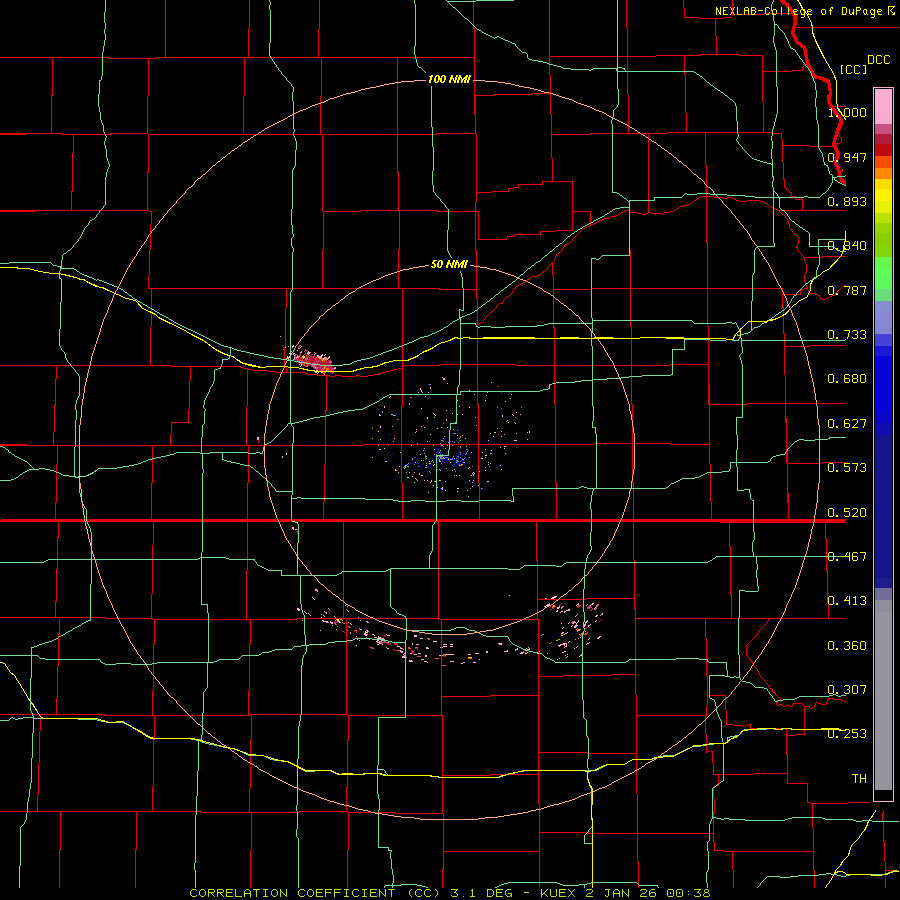This screenshot has height=900, width=900.
Task: Click the 0.840 legend value
Action: [847, 246]
